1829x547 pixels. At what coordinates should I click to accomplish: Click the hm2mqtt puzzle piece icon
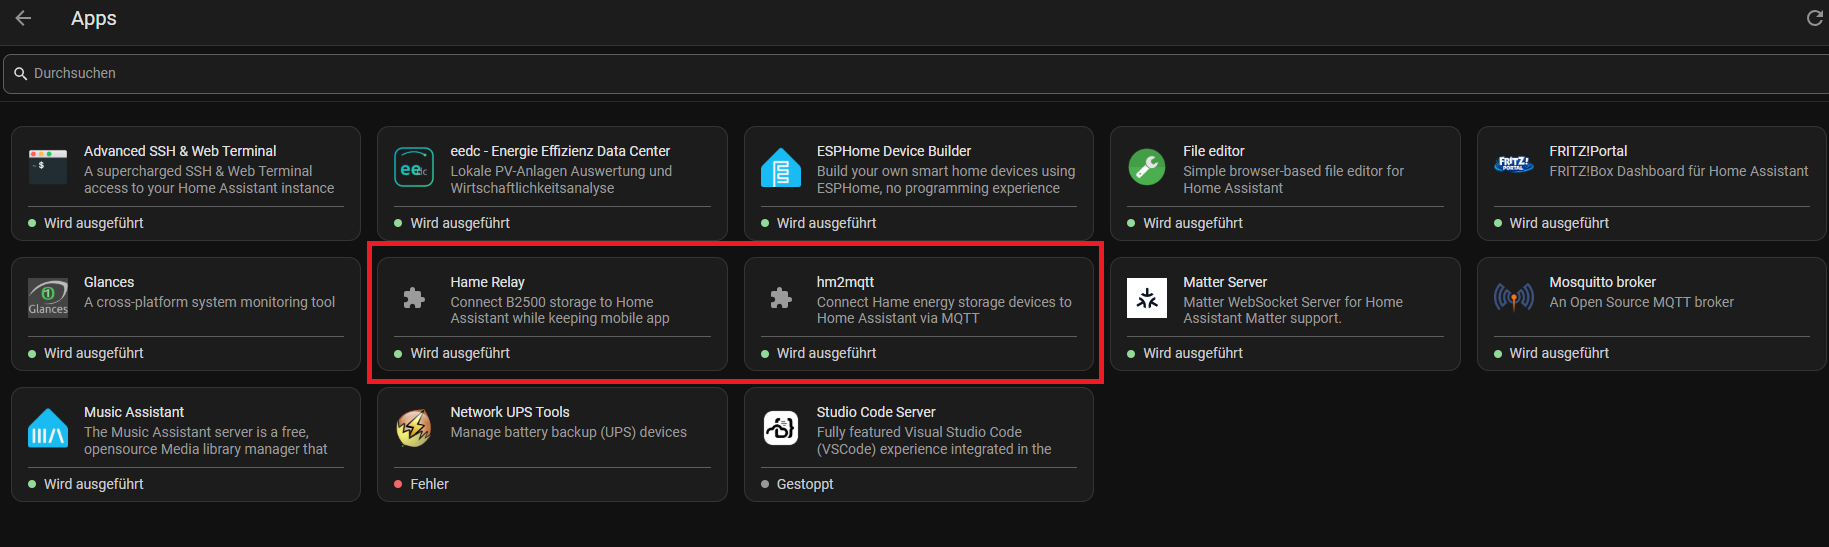(781, 298)
